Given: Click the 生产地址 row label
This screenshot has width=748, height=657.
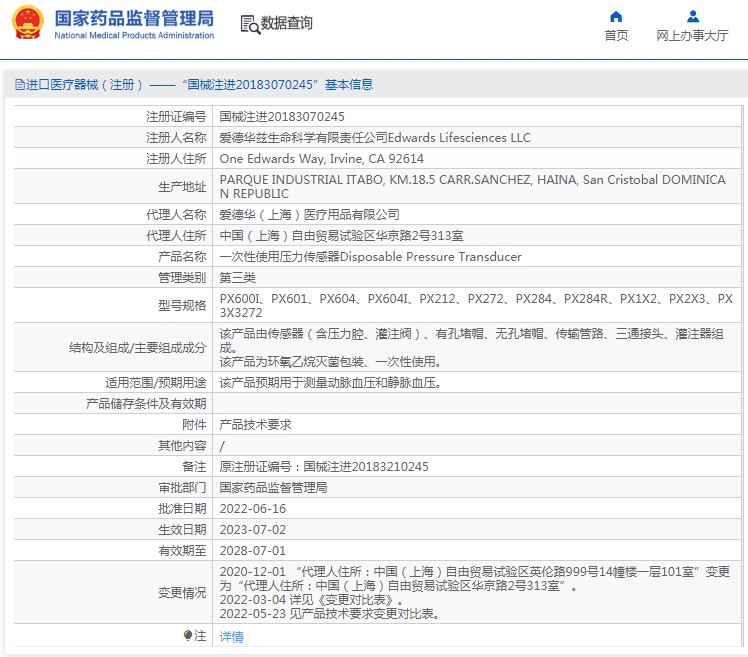Looking at the screenshot, I should tap(182, 187).
